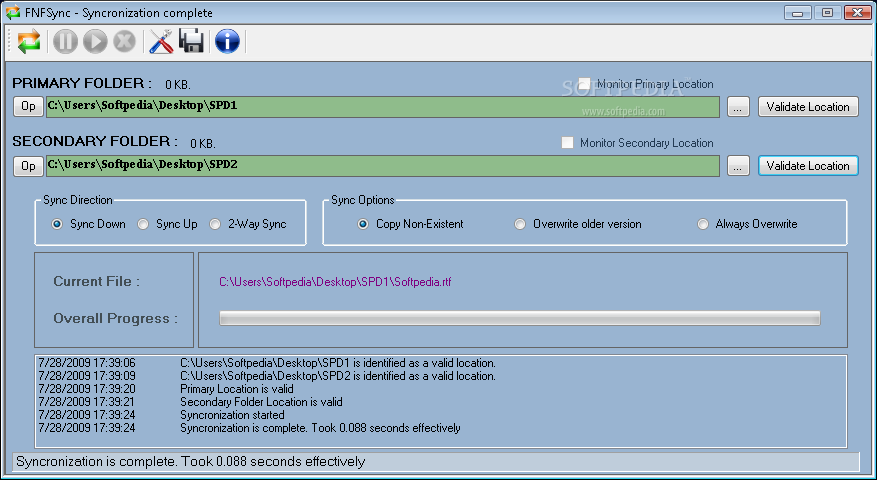Click the primary folder path field SPD1
Image resolution: width=877 pixels, height=480 pixels.
[383, 107]
